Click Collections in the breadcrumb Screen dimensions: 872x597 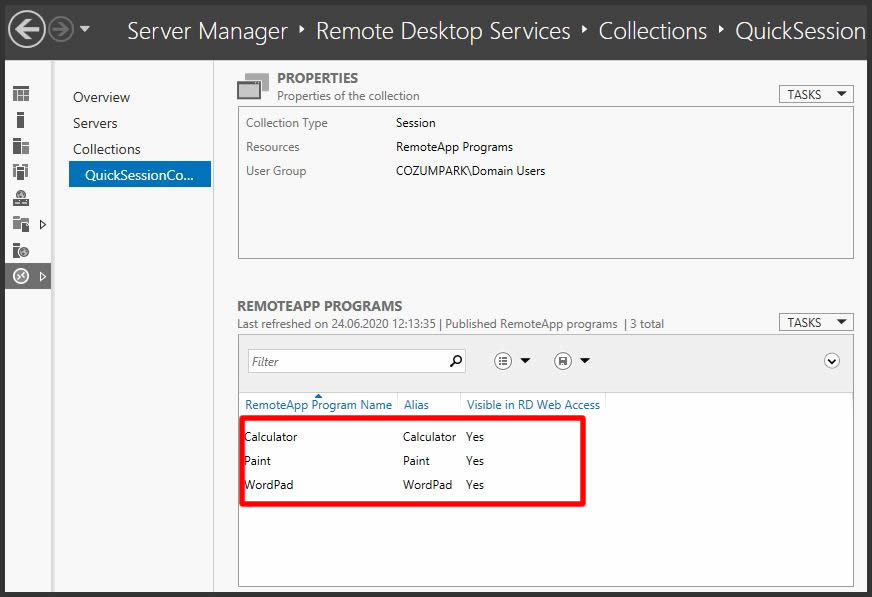tap(653, 31)
